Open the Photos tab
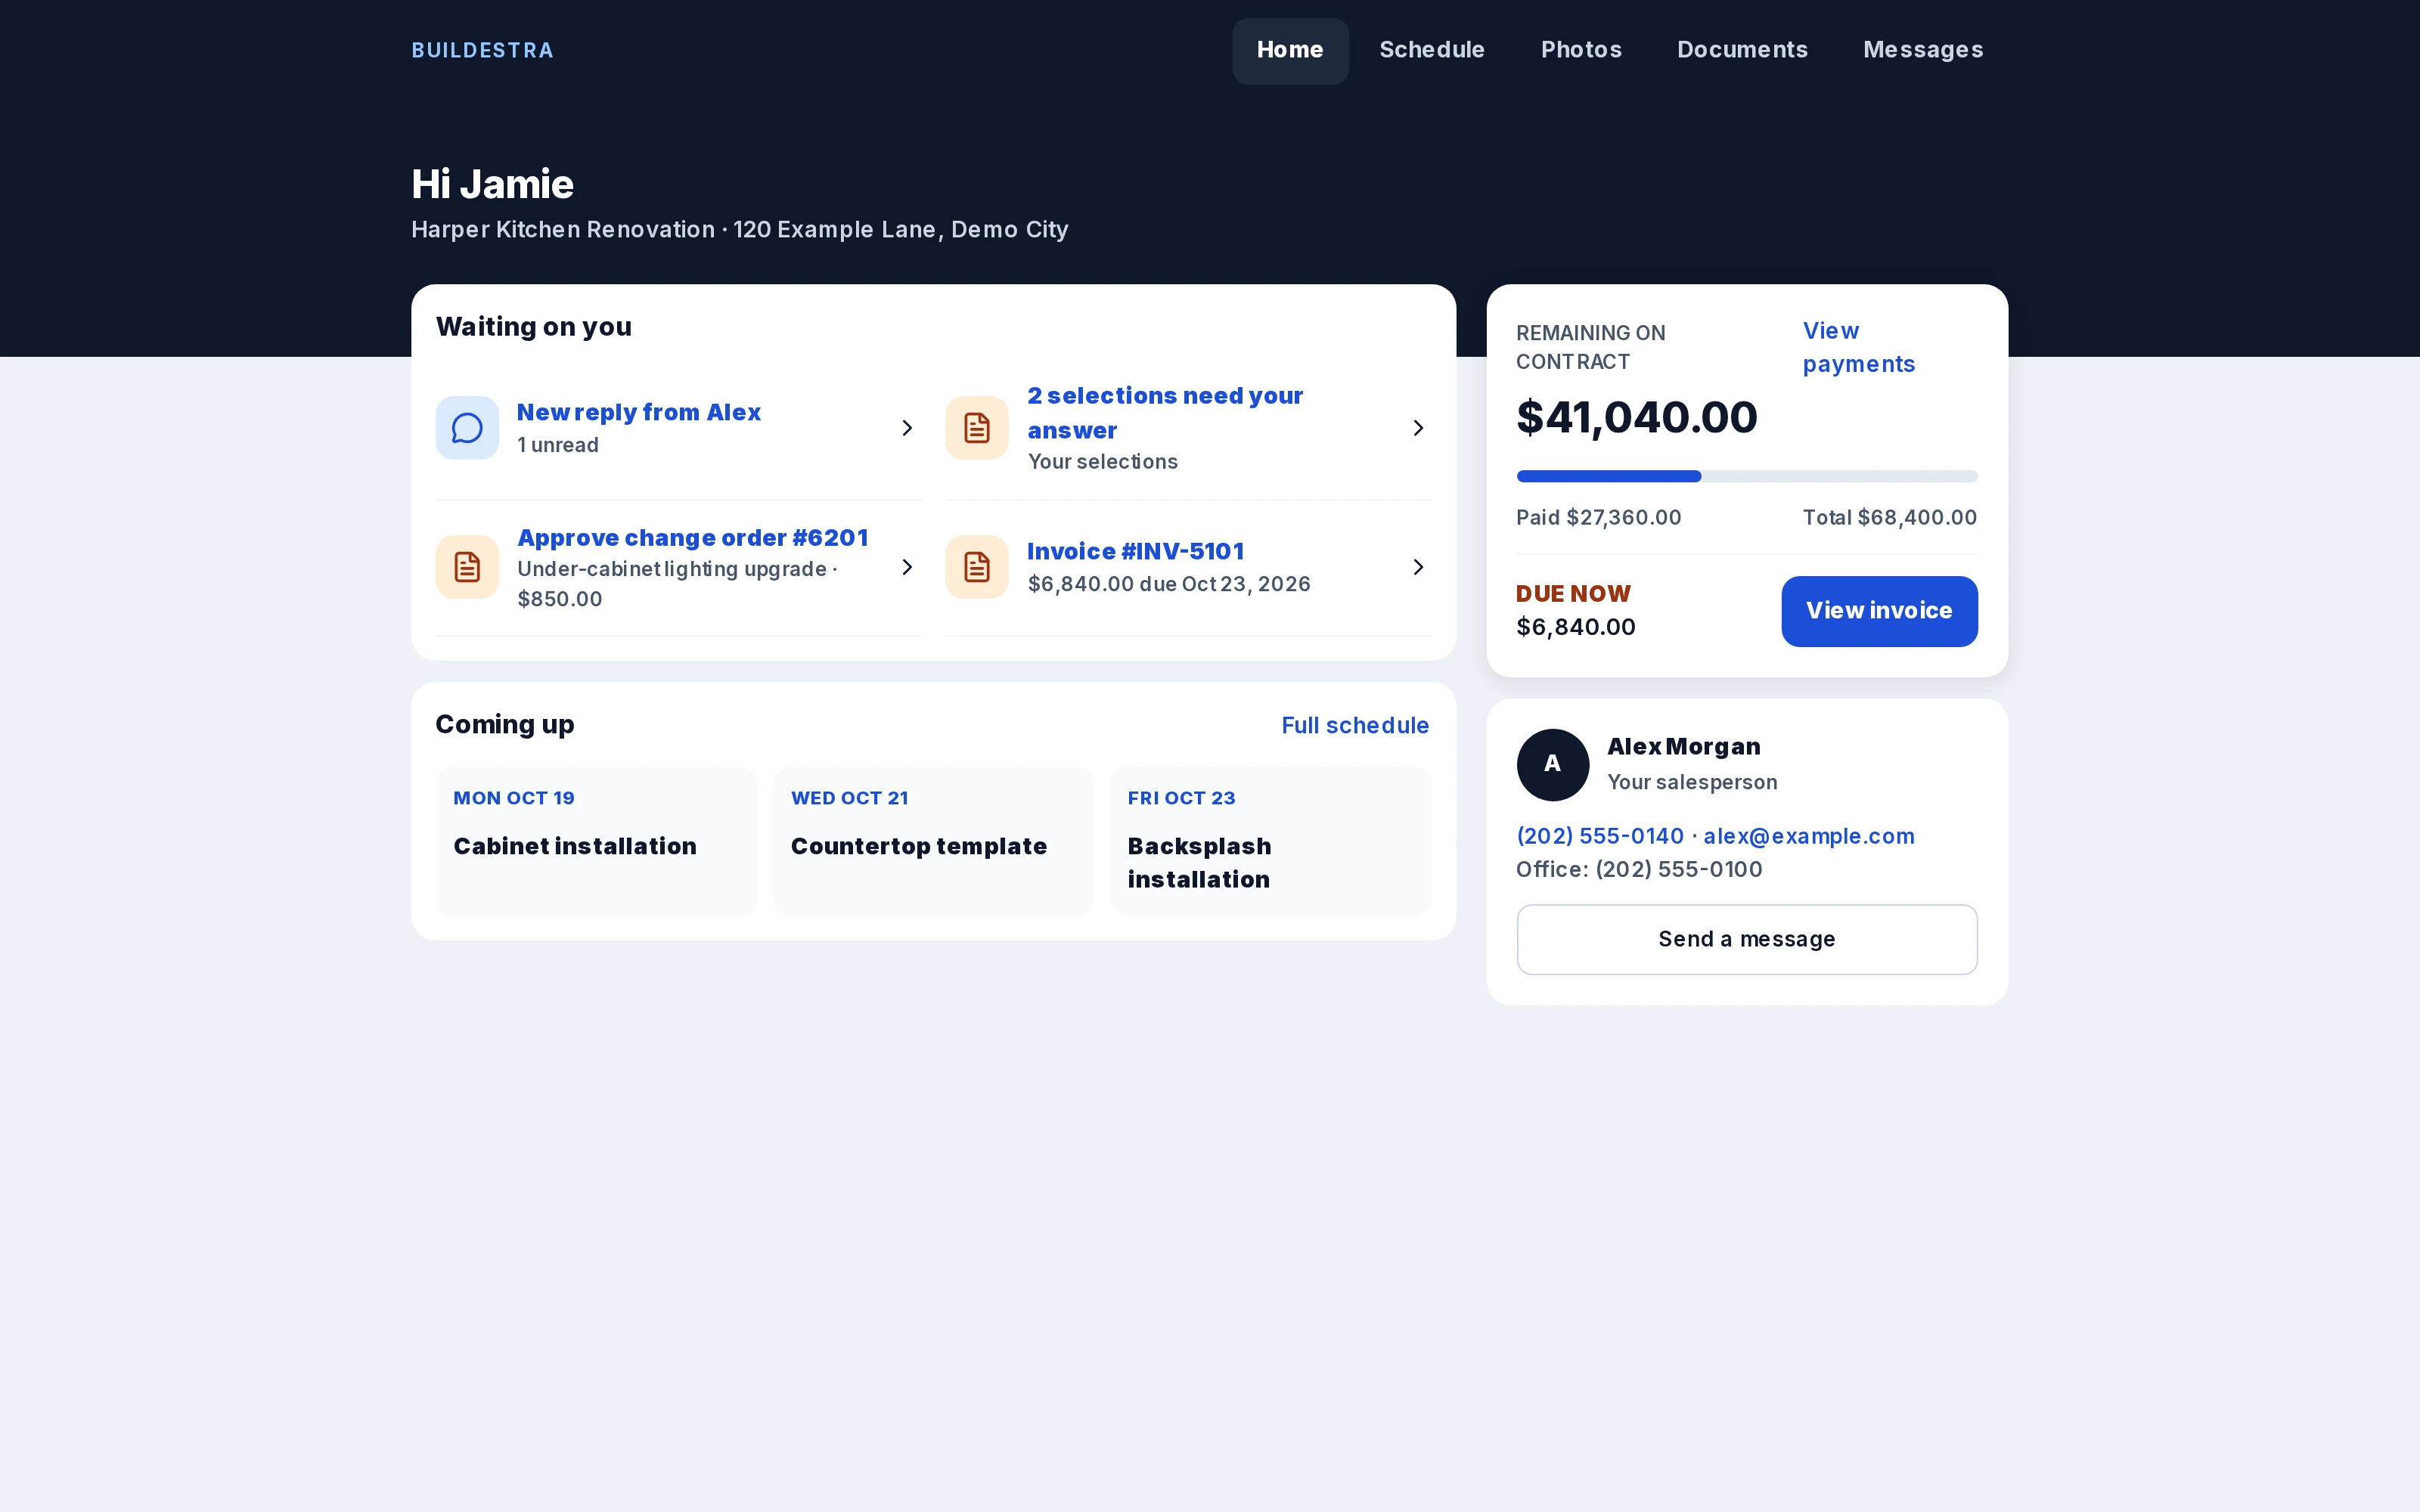Screen dimensions: 2420x1512 1581,50
